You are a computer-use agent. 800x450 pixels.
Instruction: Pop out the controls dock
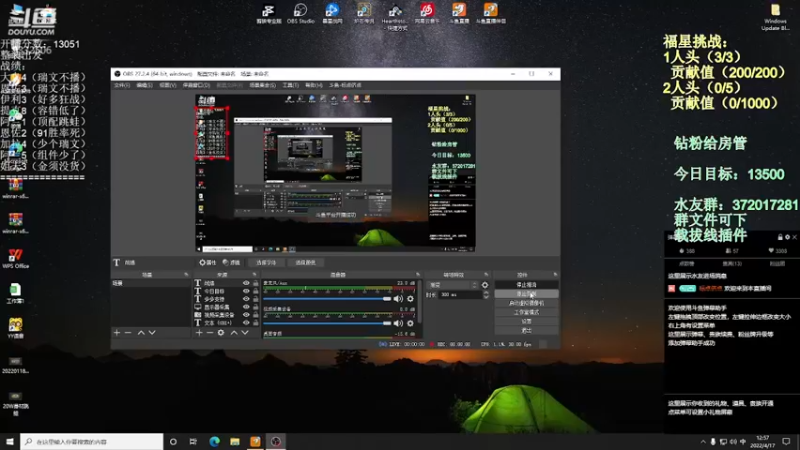click(555, 274)
